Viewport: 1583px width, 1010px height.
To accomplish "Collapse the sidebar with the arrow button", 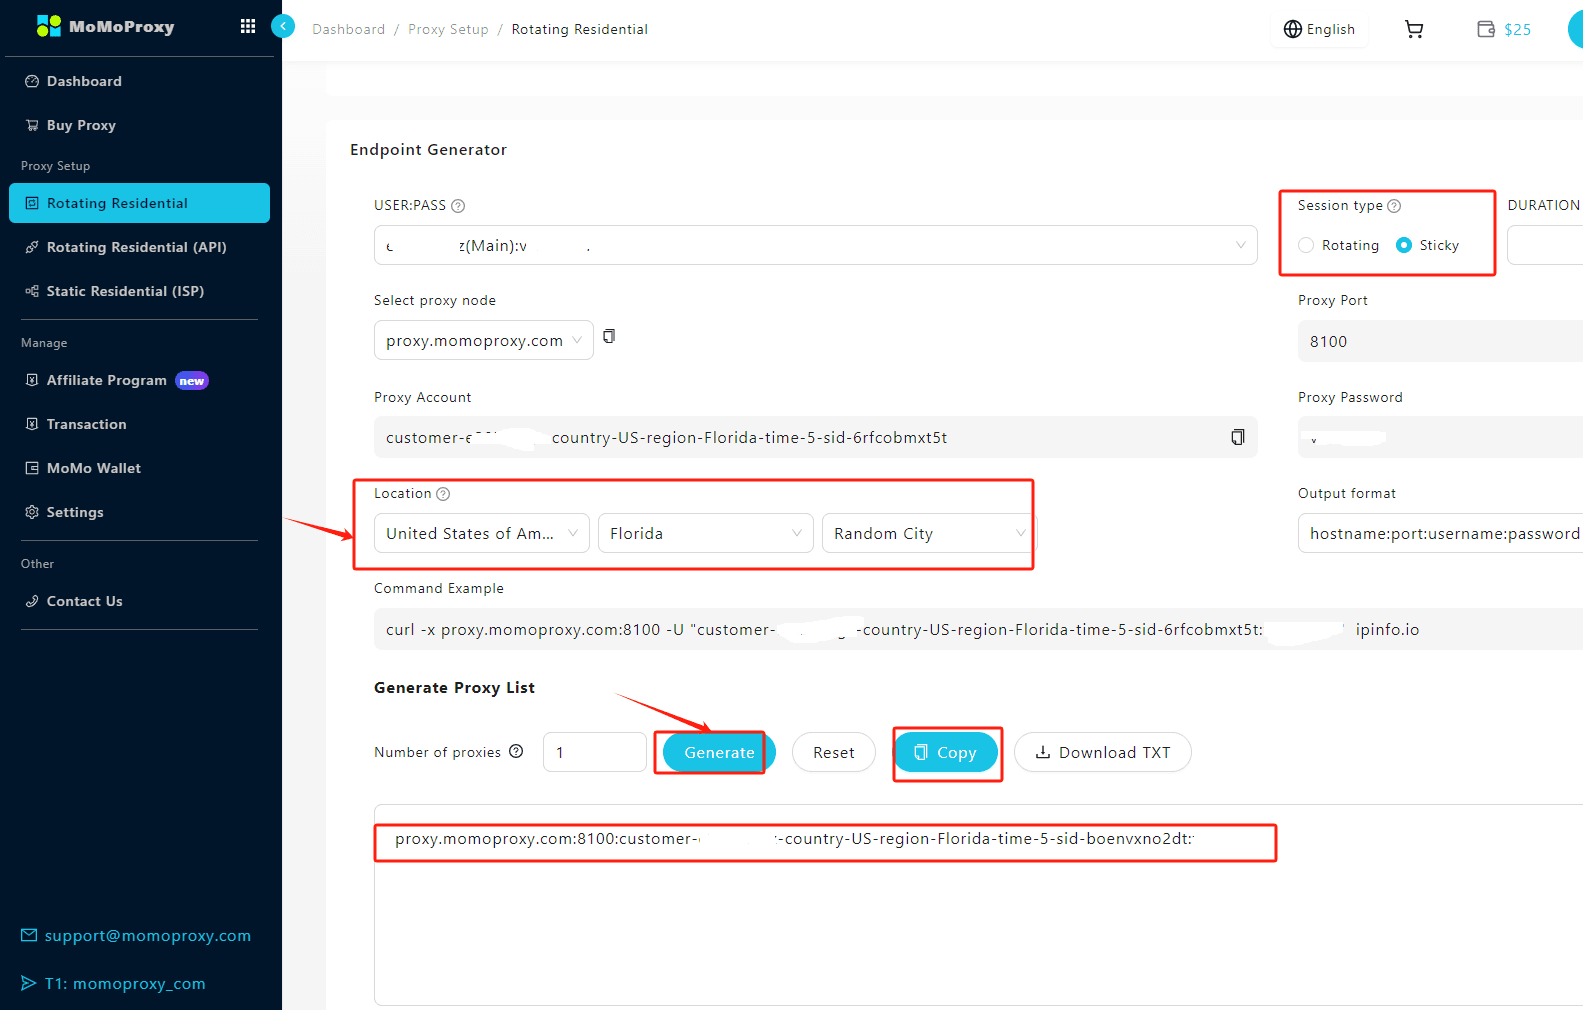I will [283, 26].
